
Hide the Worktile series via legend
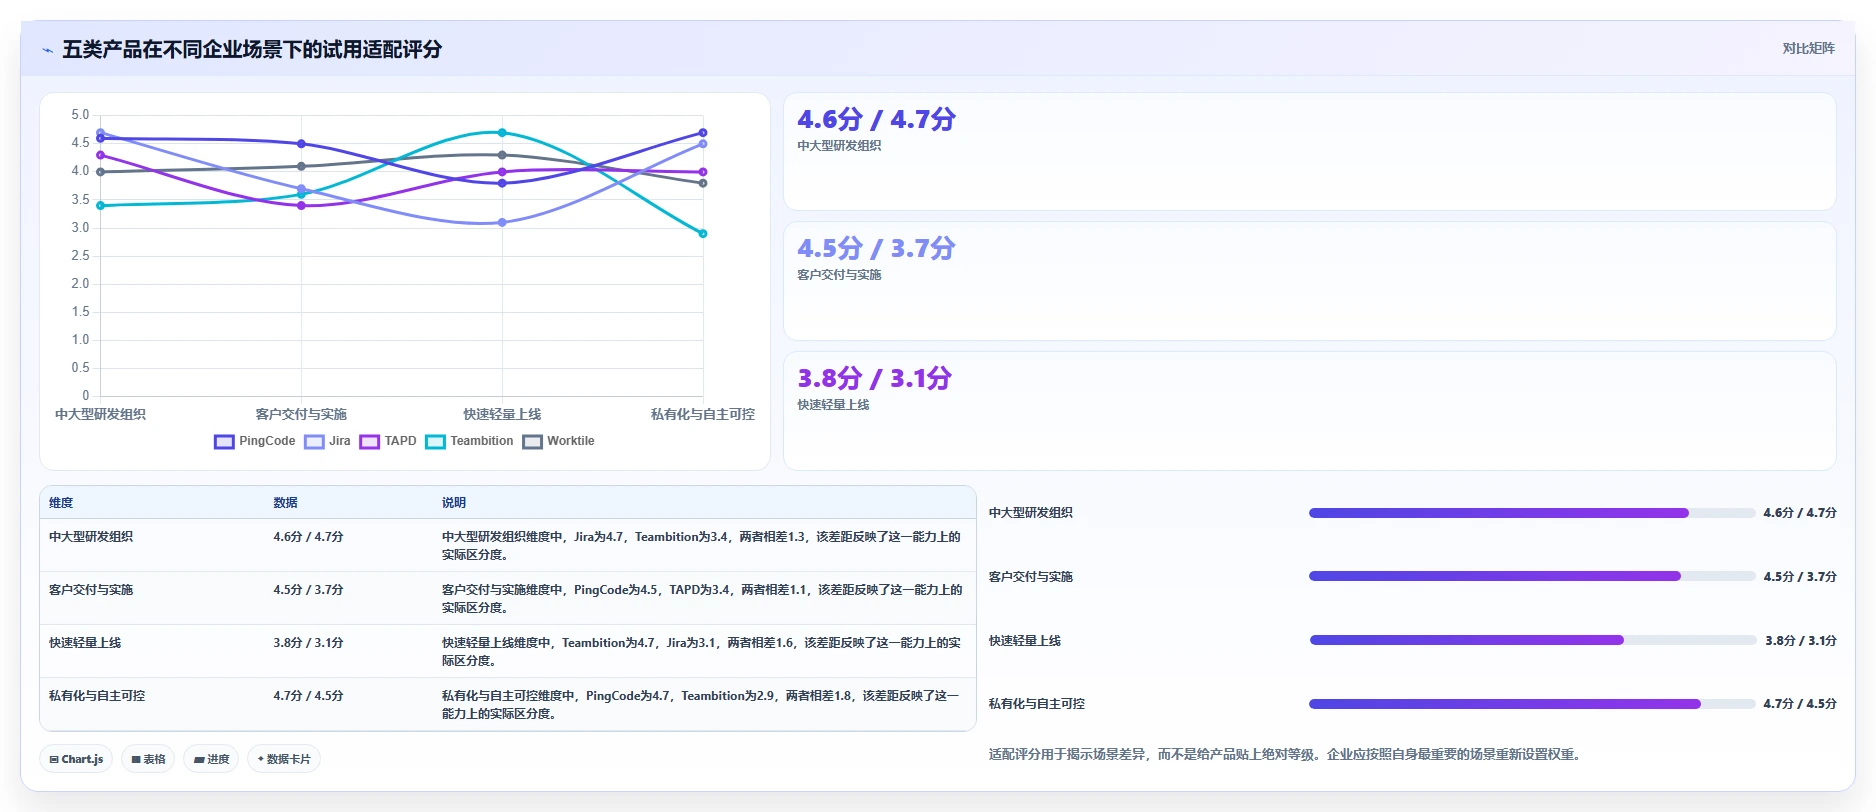pos(558,441)
